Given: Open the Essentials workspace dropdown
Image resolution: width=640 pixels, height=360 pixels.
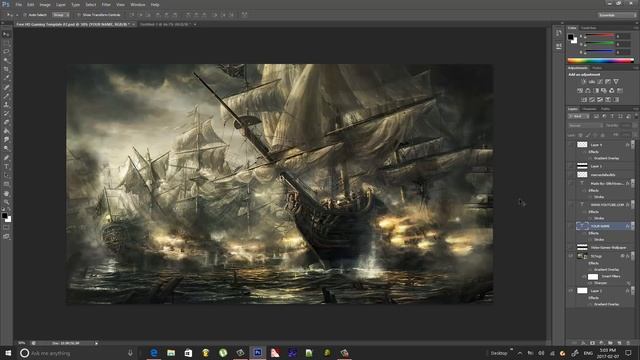Looking at the screenshot, I should click(x=617, y=15).
